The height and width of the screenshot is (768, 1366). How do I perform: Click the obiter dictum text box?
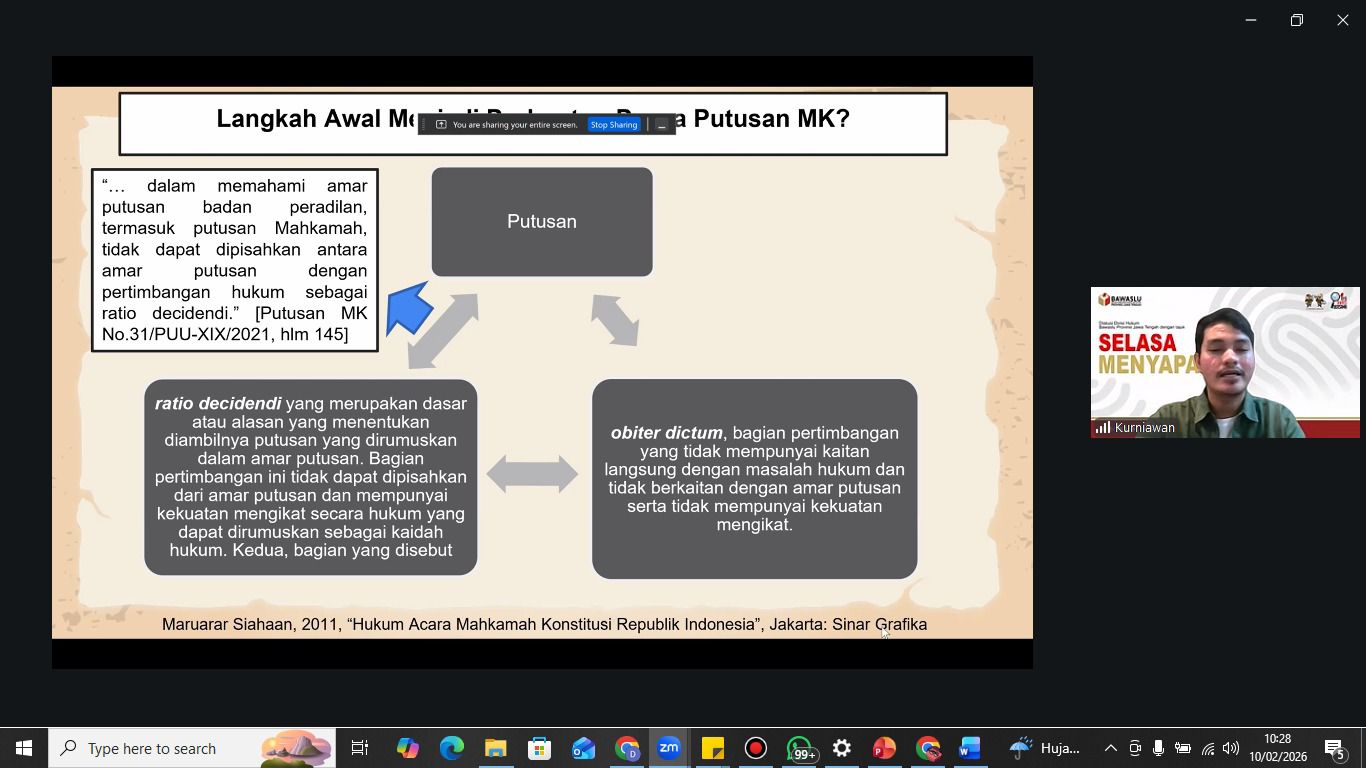[x=755, y=479]
